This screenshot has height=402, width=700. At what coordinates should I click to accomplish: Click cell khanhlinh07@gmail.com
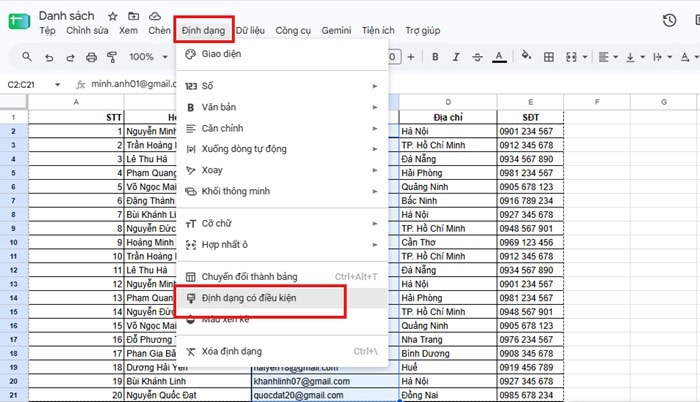point(325,381)
